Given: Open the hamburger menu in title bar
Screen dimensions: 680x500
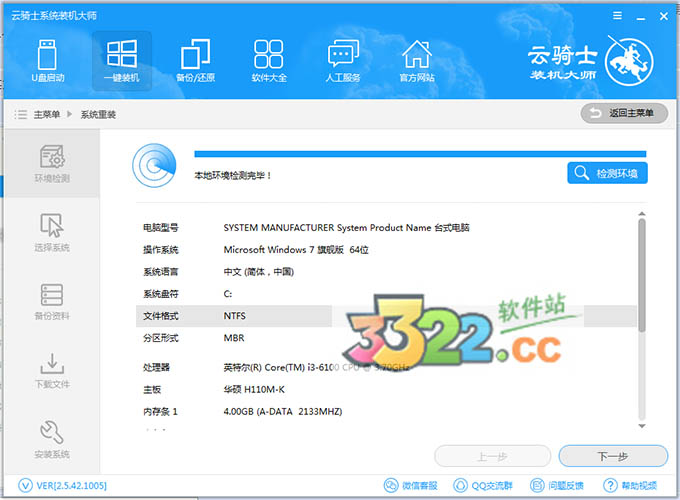Looking at the screenshot, I should 618,16.
